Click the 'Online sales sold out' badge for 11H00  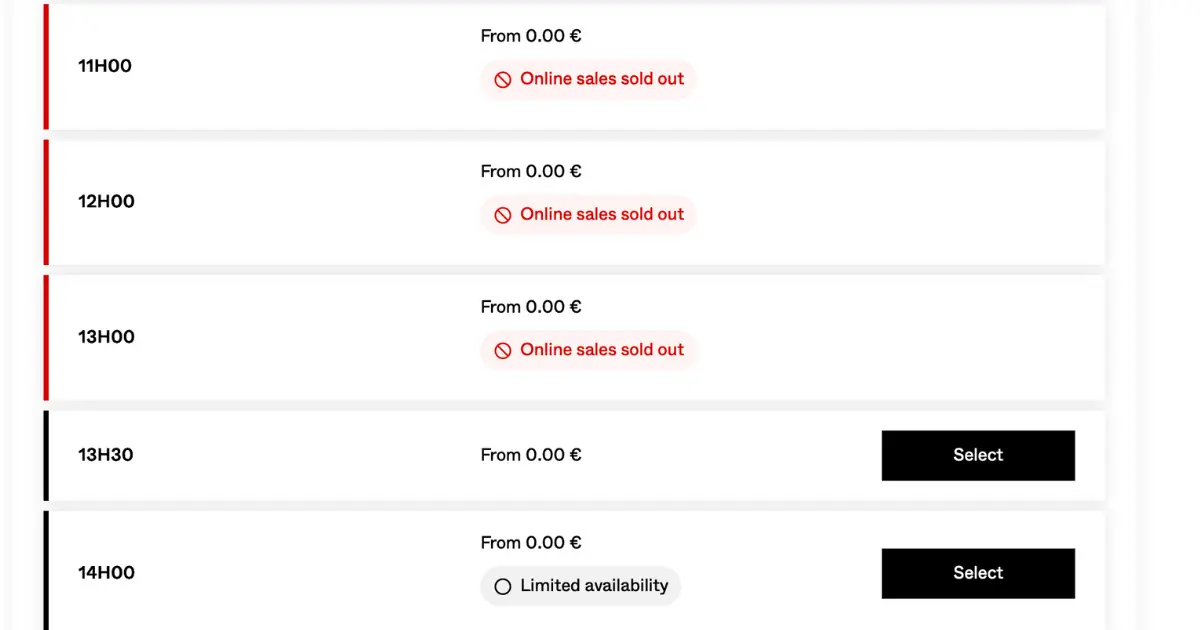[588, 79]
